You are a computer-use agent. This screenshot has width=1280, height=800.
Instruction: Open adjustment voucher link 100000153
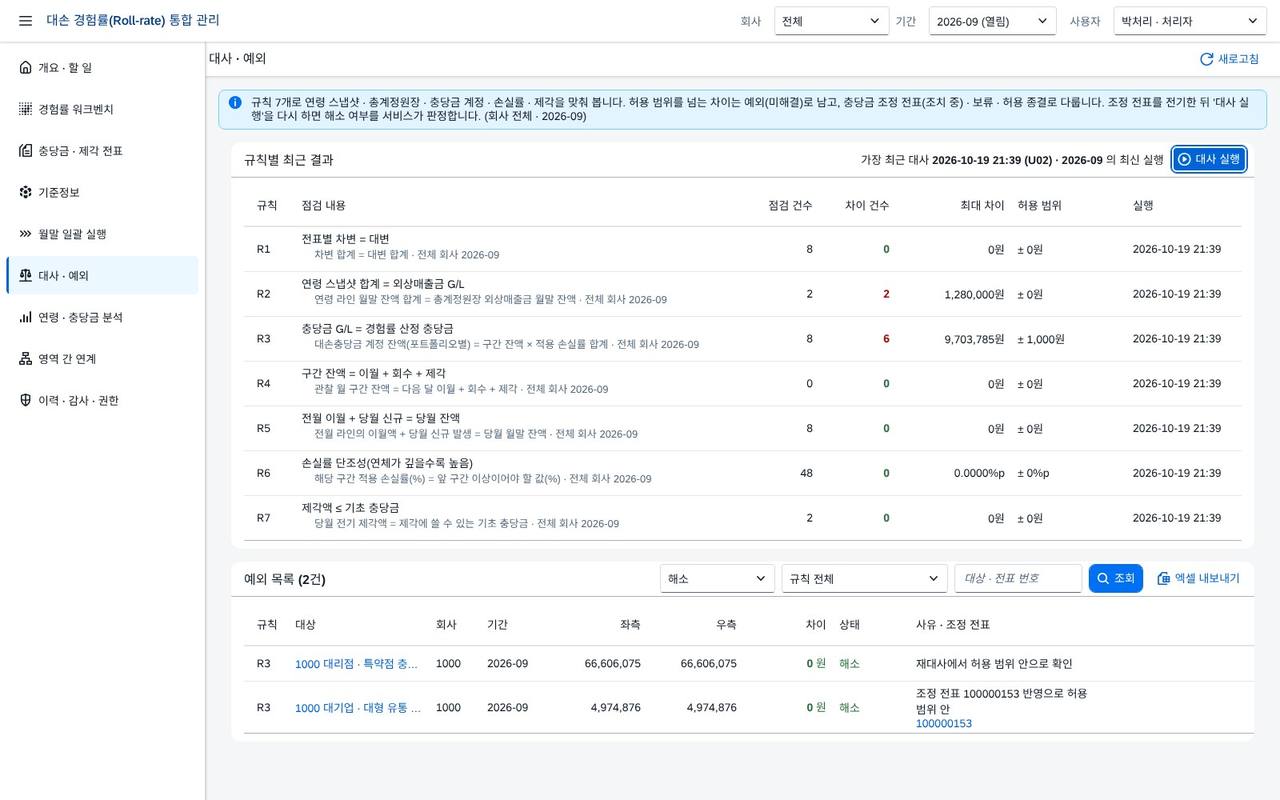944,723
